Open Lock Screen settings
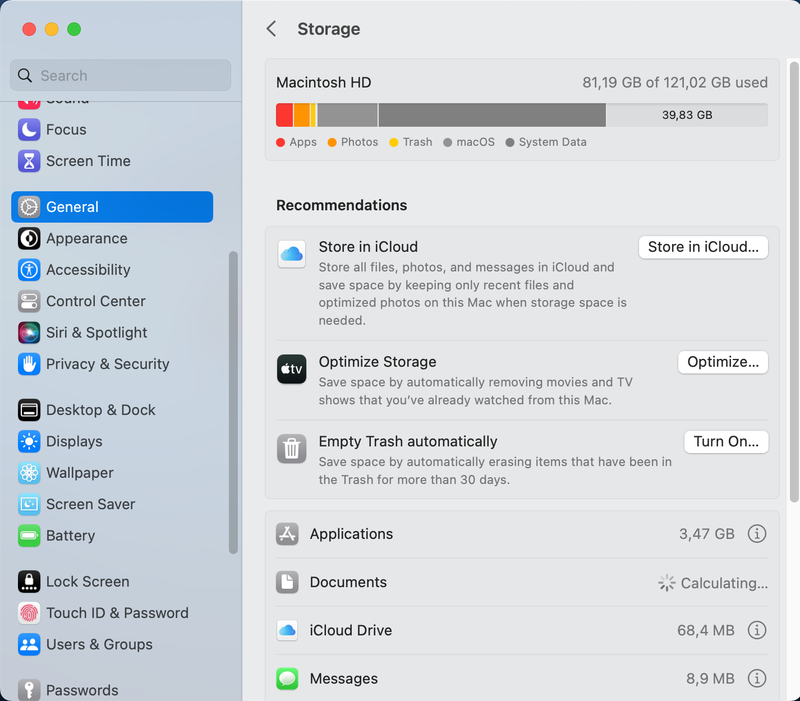 112,582
